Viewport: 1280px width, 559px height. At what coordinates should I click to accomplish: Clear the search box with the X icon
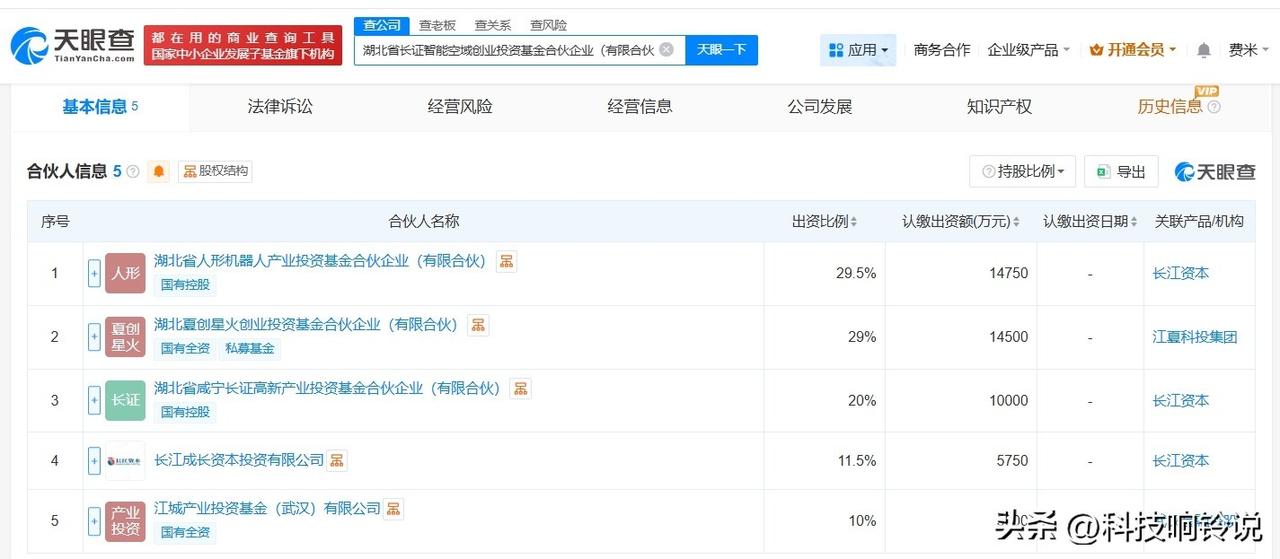pos(666,49)
